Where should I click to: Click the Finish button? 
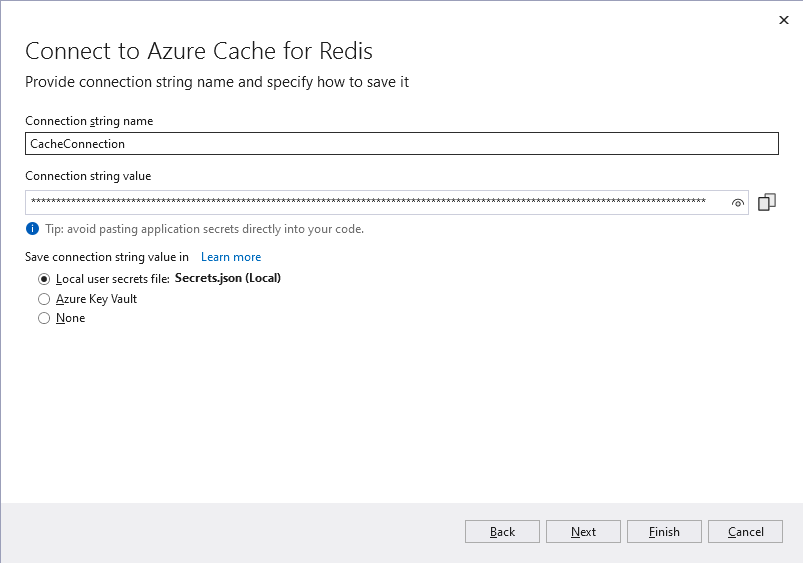(x=664, y=532)
